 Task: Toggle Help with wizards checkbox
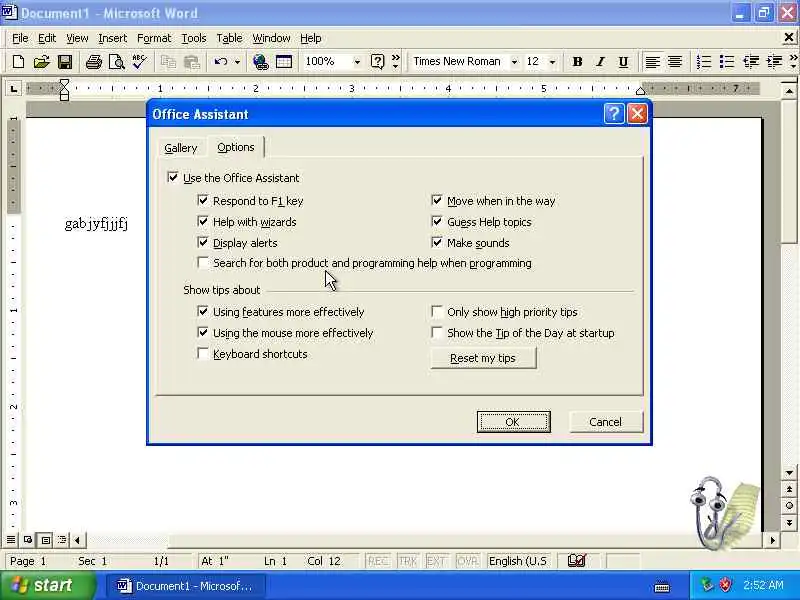point(203,221)
